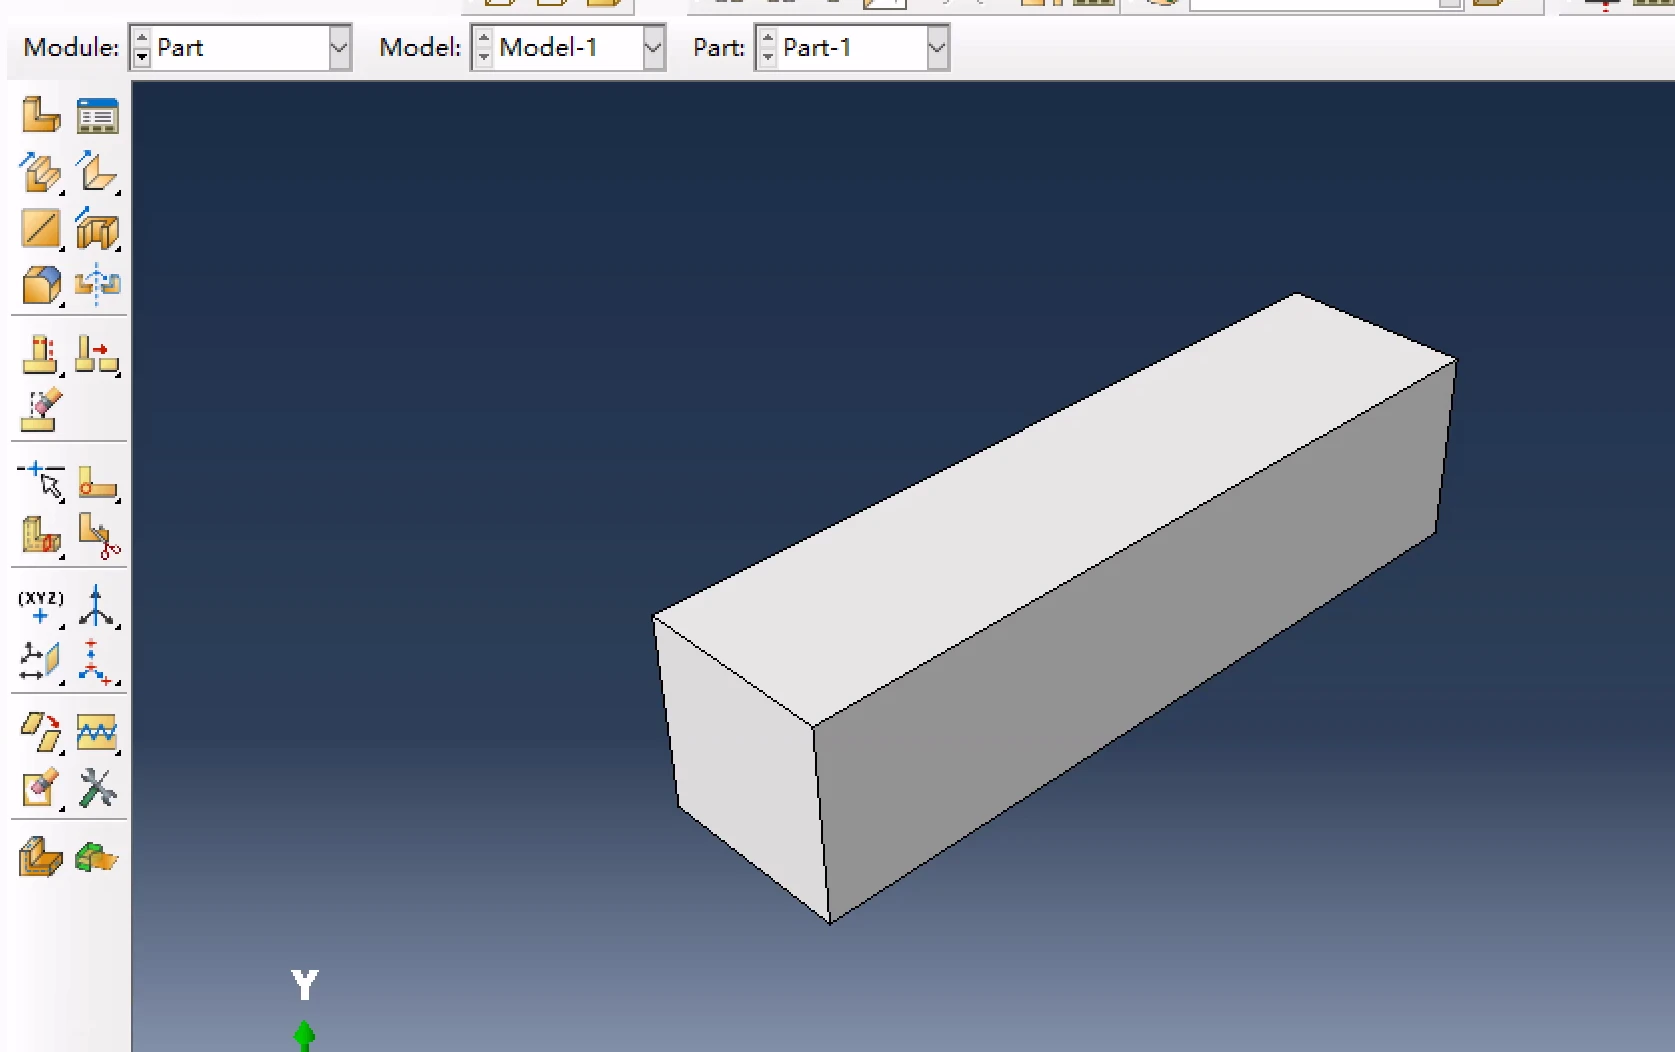Step the Part selector down

768,58
